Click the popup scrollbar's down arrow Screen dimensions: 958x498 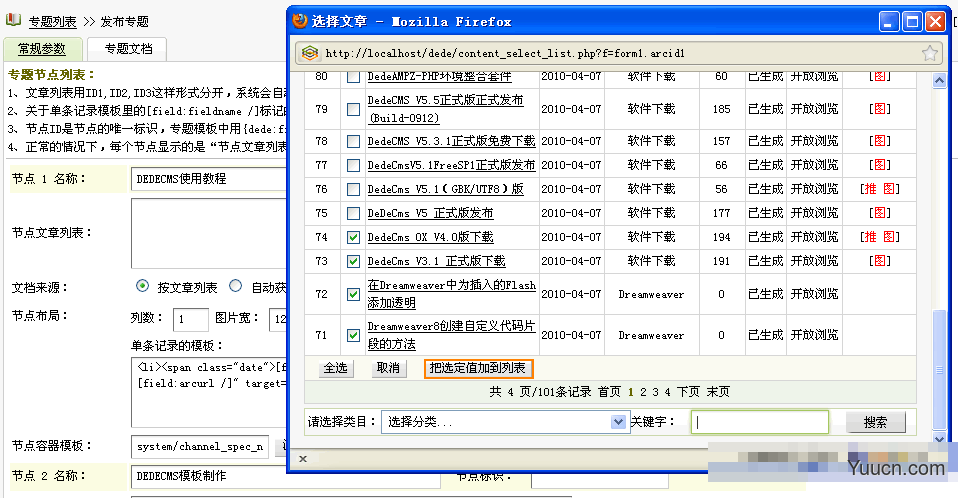938,438
